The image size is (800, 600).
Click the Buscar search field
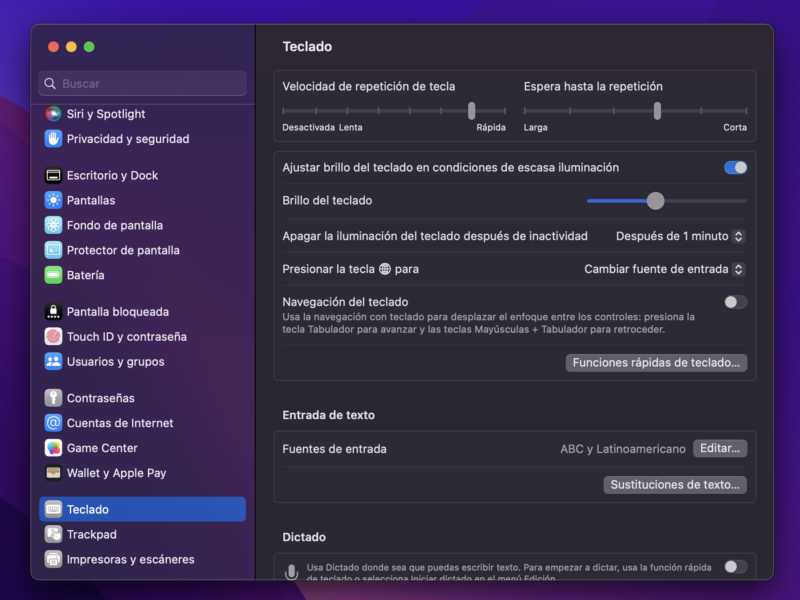click(x=141, y=83)
